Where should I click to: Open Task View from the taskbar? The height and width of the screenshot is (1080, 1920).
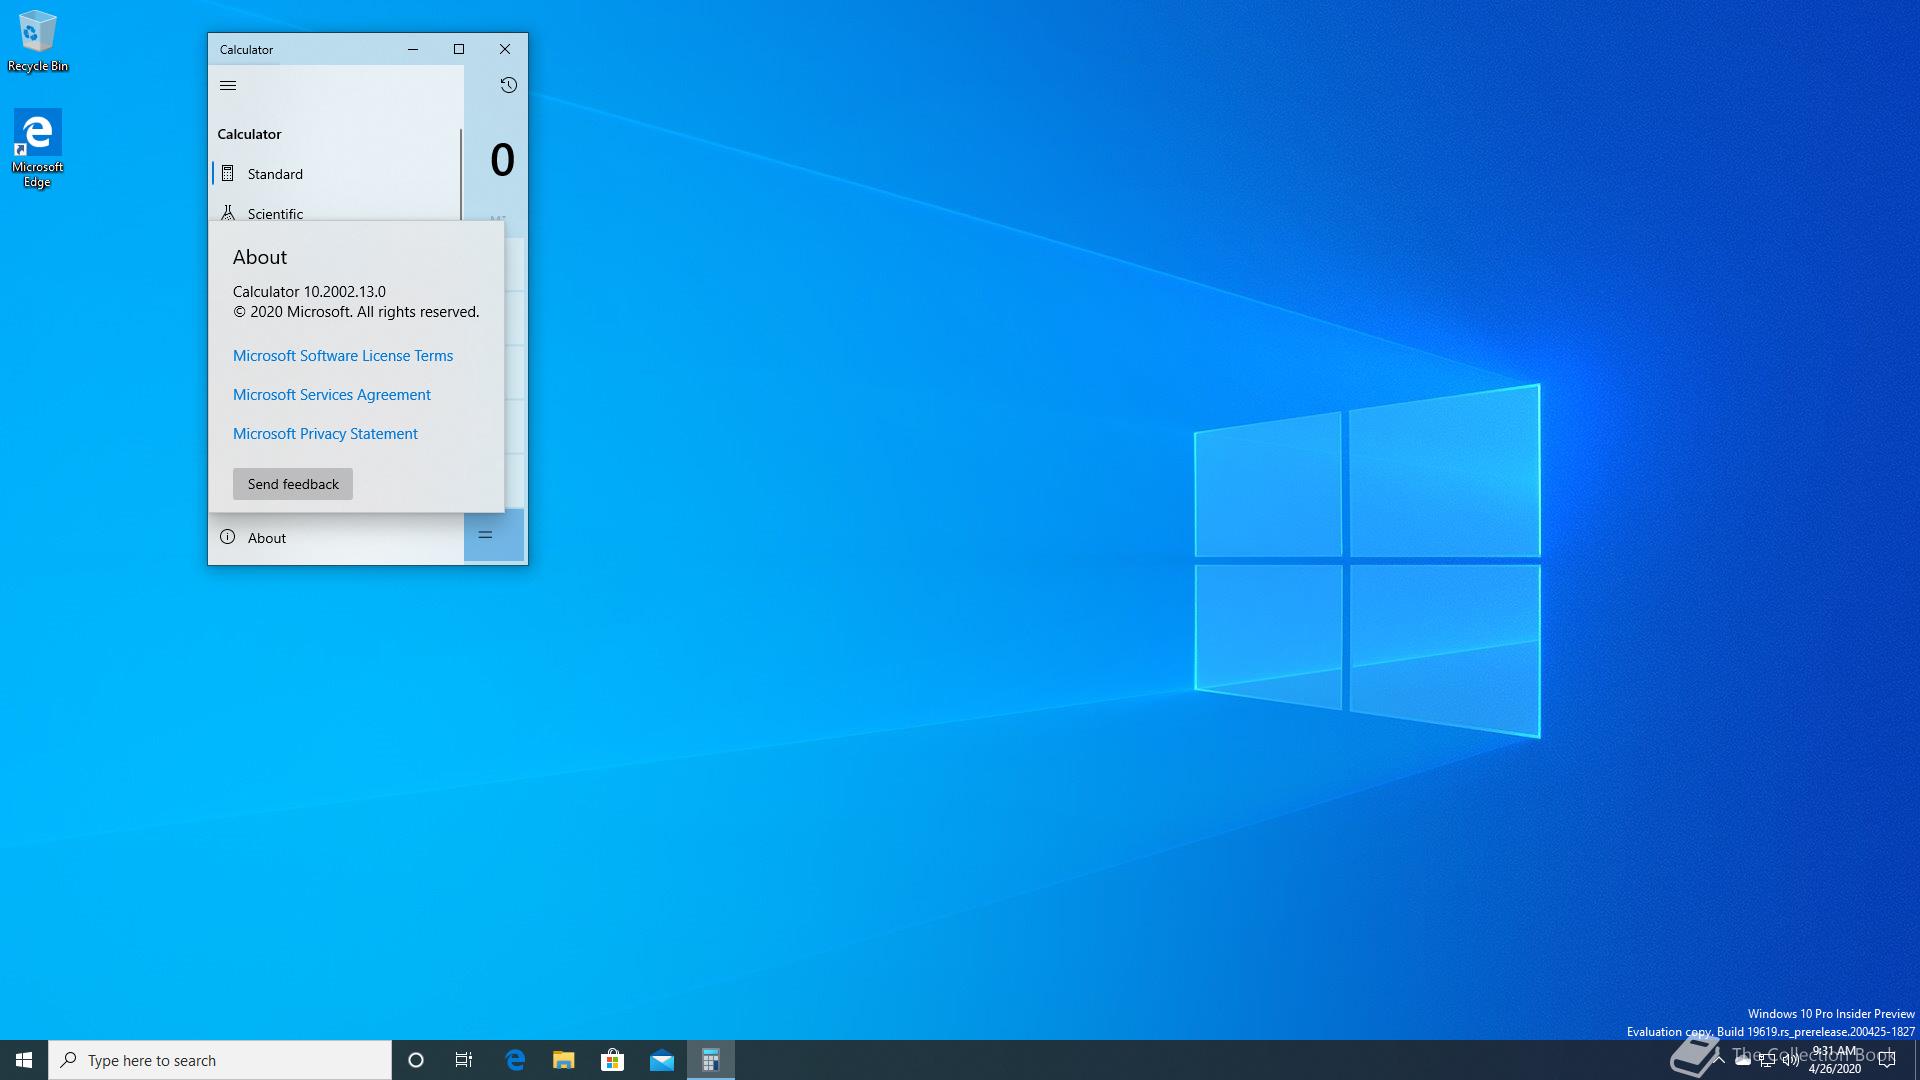point(464,1060)
